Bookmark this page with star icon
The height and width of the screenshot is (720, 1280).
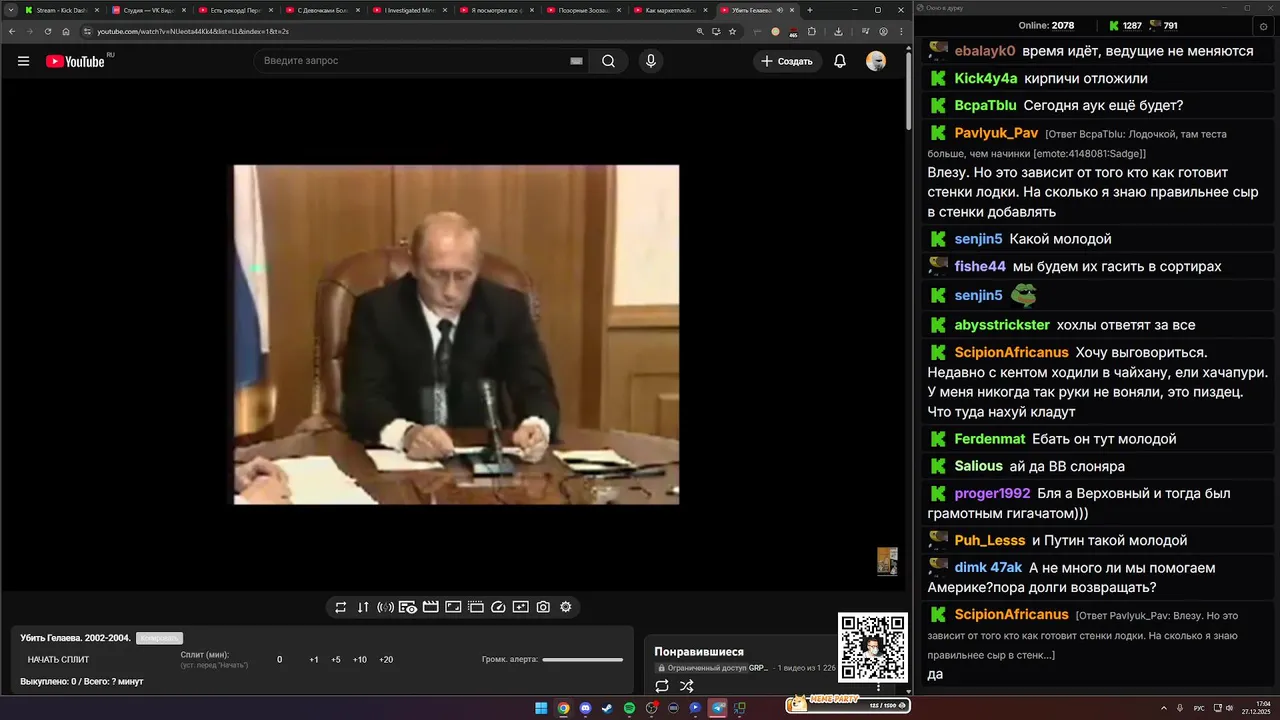[x=733, y=31]
